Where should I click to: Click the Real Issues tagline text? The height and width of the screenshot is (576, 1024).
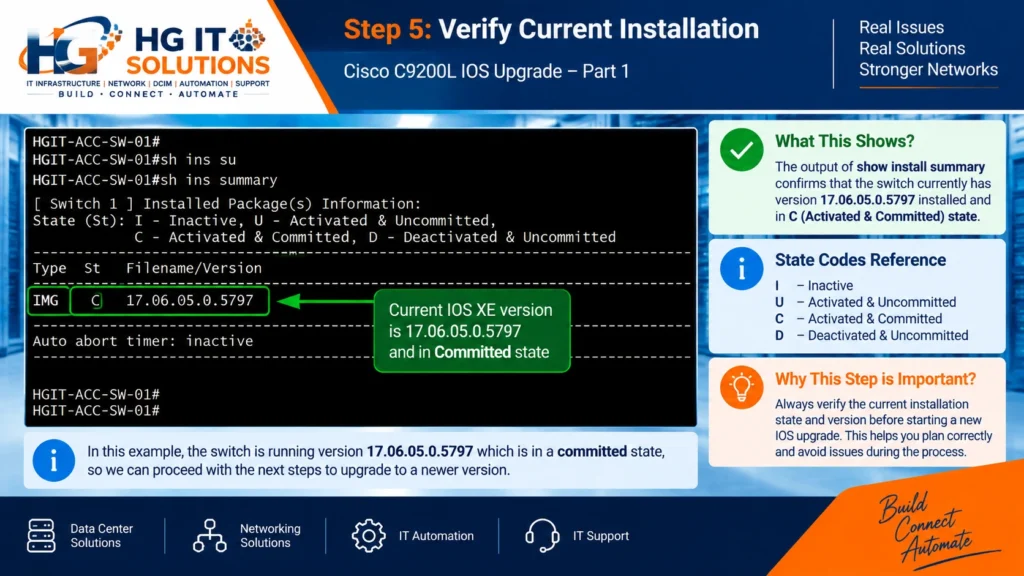point(901,27)
